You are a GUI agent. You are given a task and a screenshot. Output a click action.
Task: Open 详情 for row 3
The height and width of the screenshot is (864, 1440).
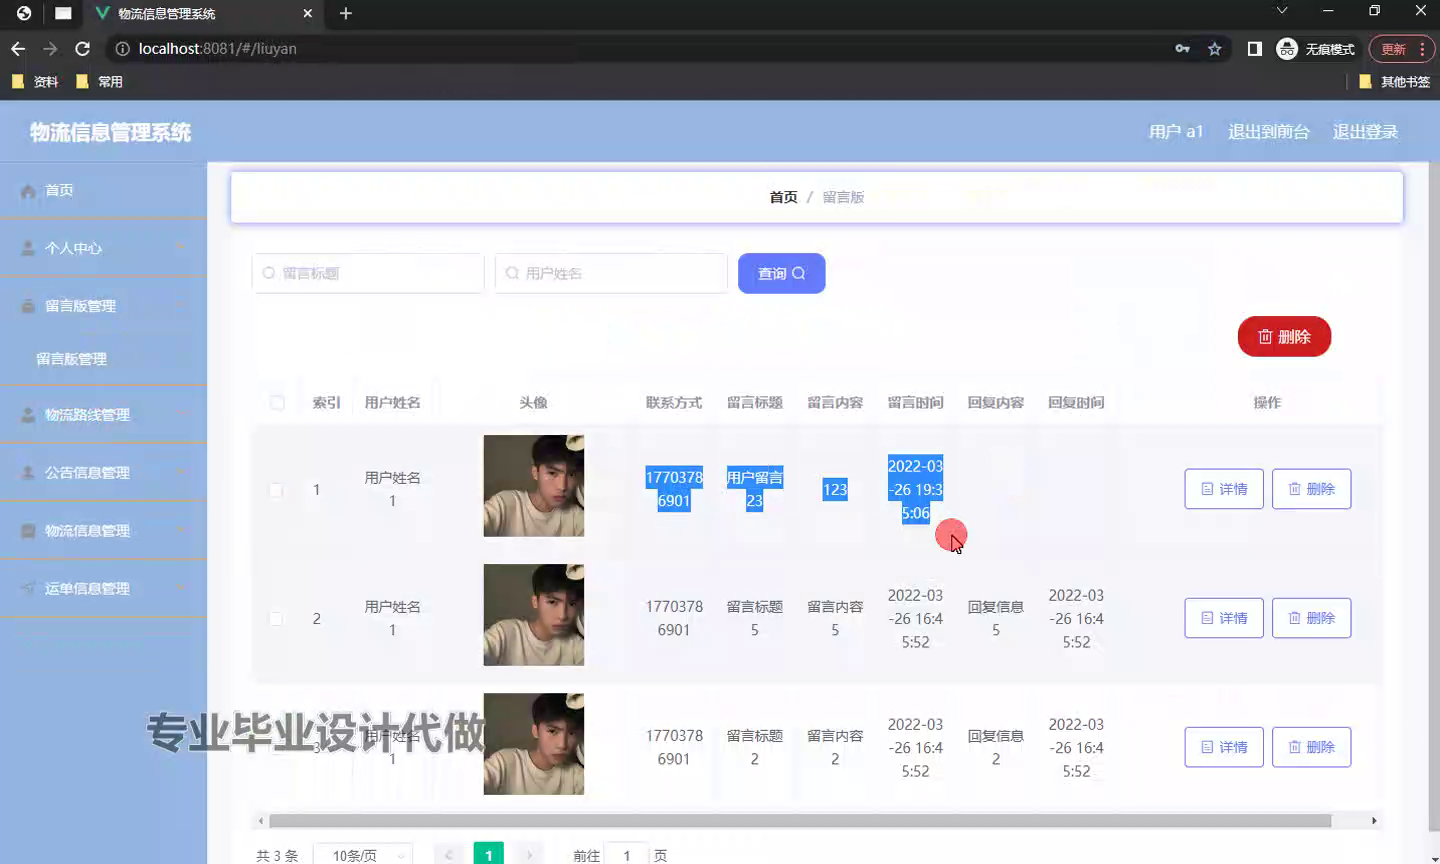pyautogui.click(x=1224, y=747)
